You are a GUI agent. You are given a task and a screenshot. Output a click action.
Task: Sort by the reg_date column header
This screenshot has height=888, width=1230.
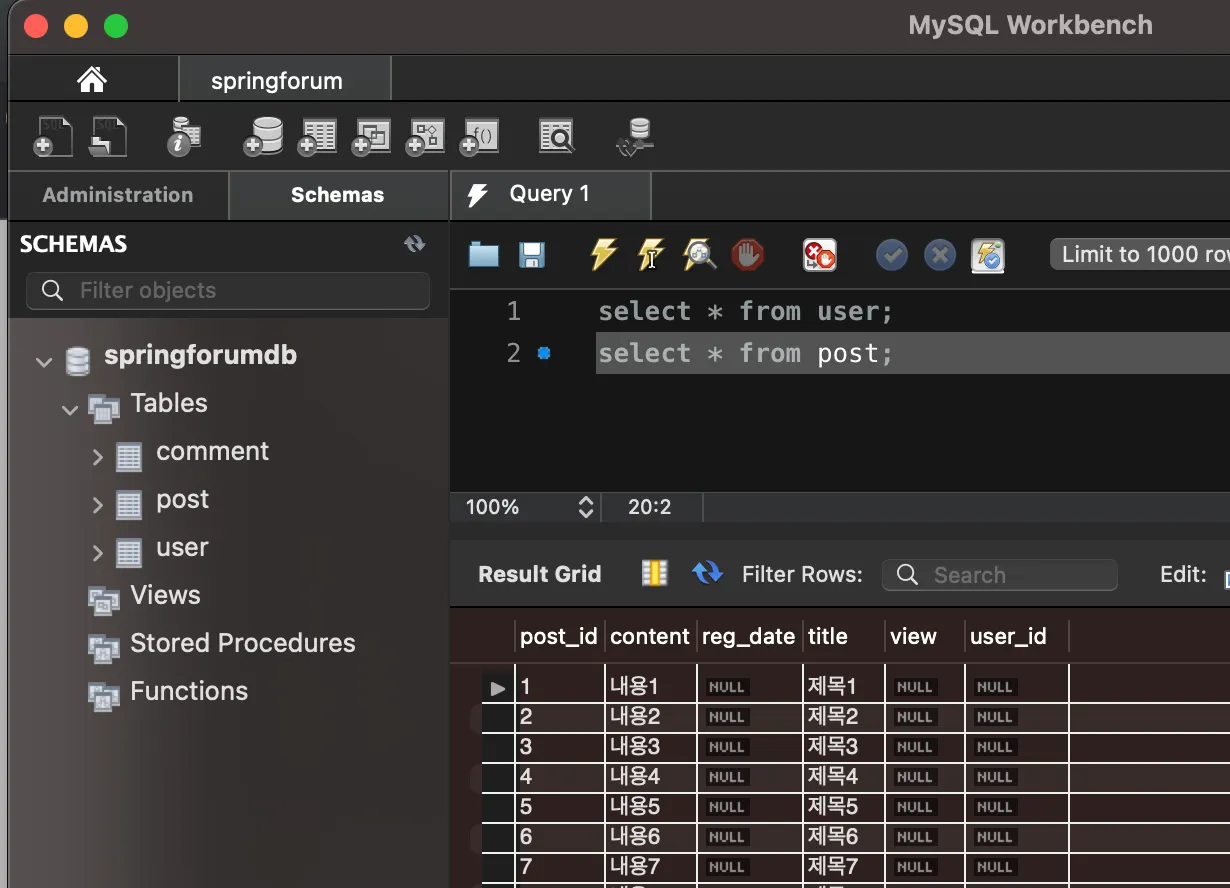tap(749, 636)
